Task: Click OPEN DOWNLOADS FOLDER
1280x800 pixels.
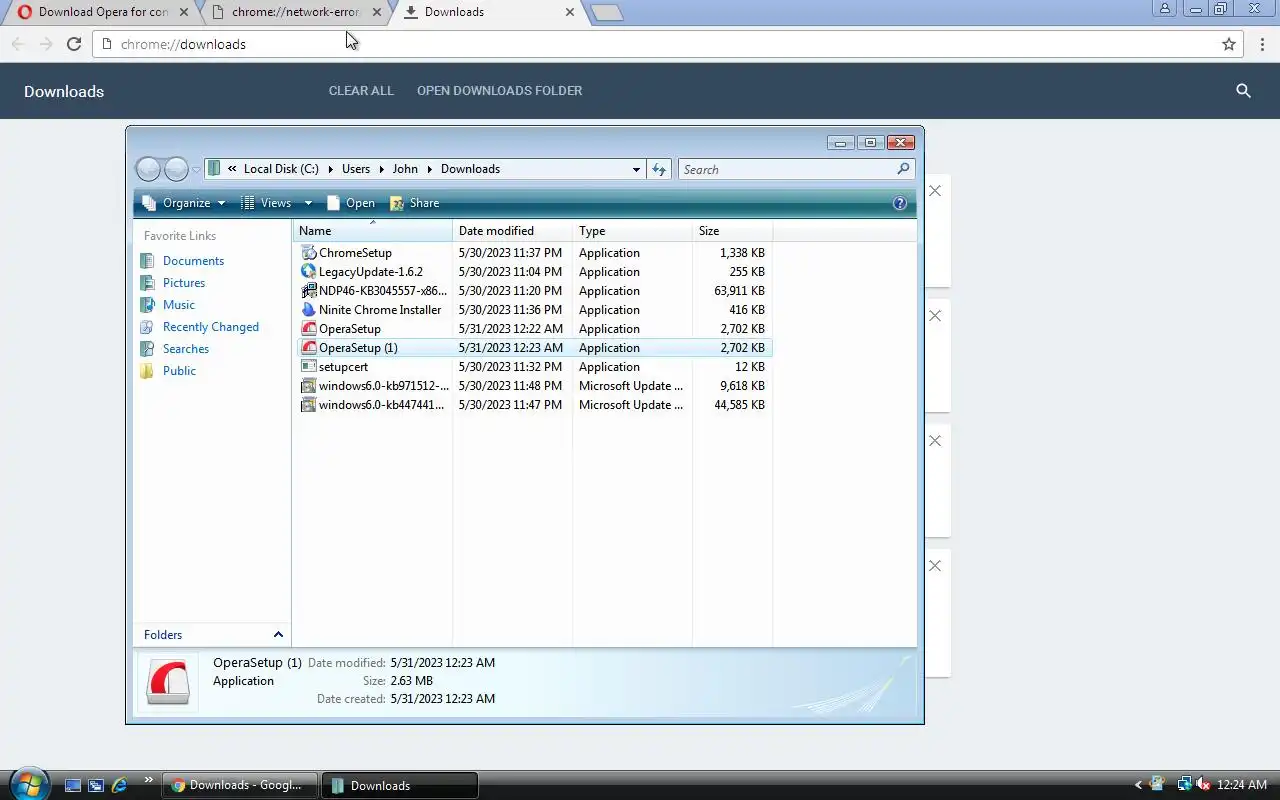Action: (x=499, y=91)
